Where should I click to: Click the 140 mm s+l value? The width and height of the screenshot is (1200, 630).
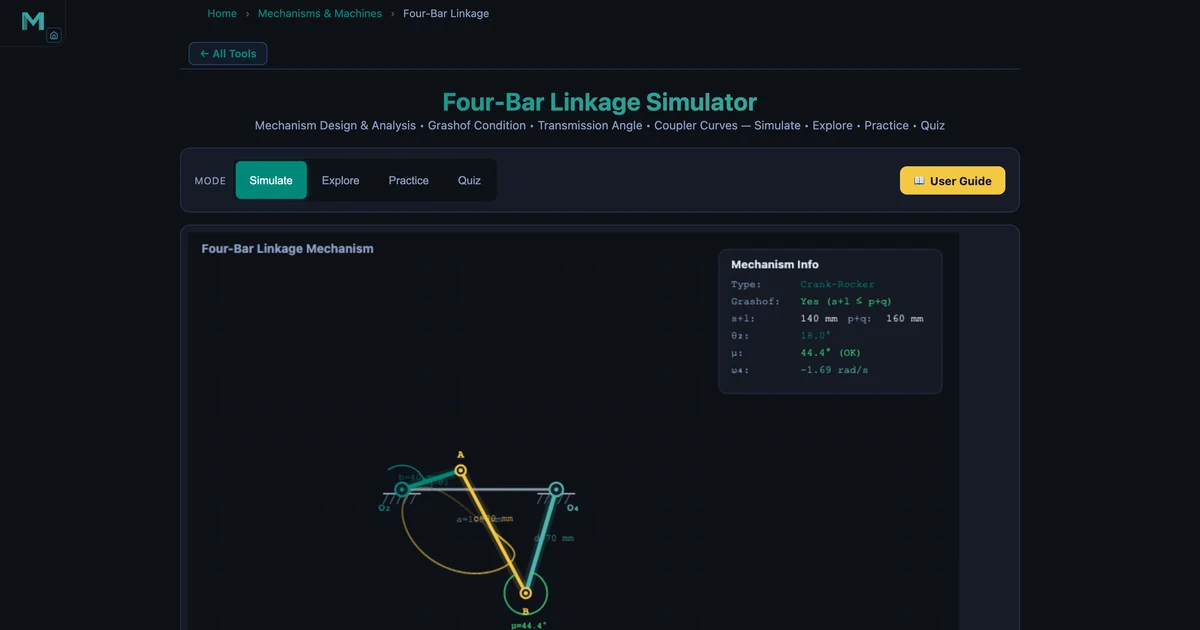[819, 319]
